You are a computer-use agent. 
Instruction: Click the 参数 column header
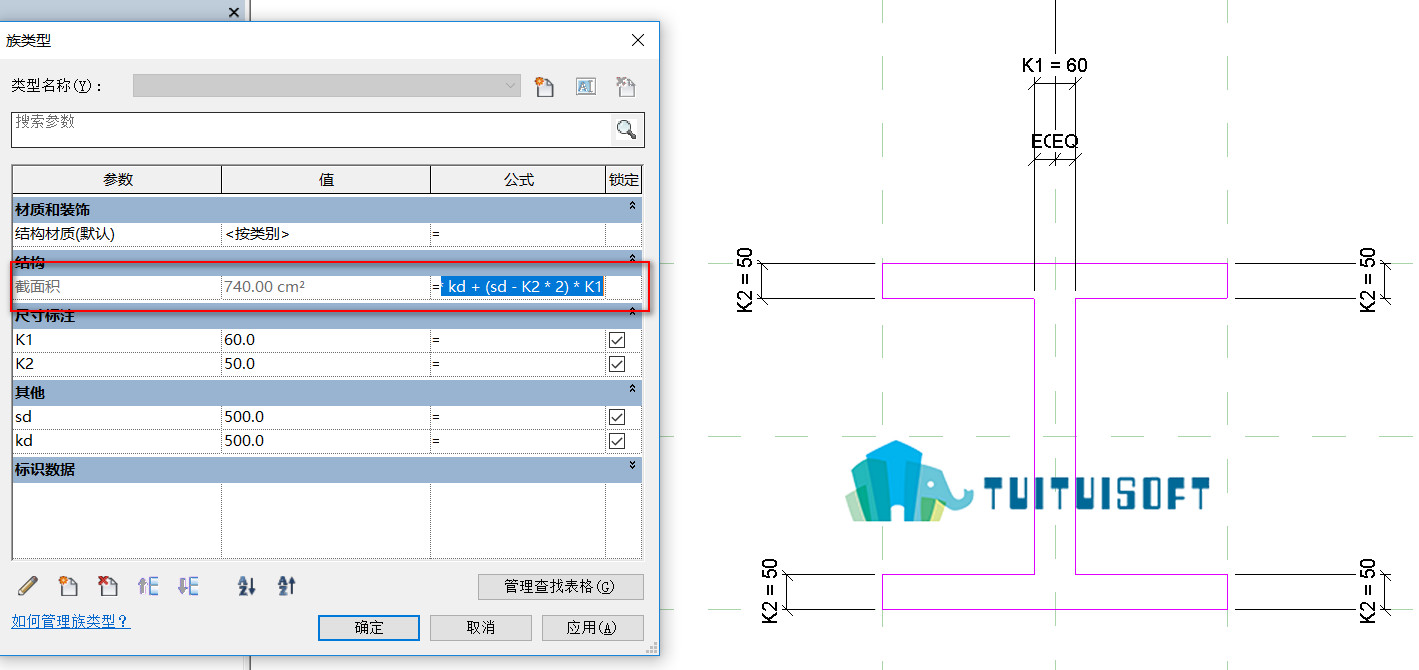[117, 180]
